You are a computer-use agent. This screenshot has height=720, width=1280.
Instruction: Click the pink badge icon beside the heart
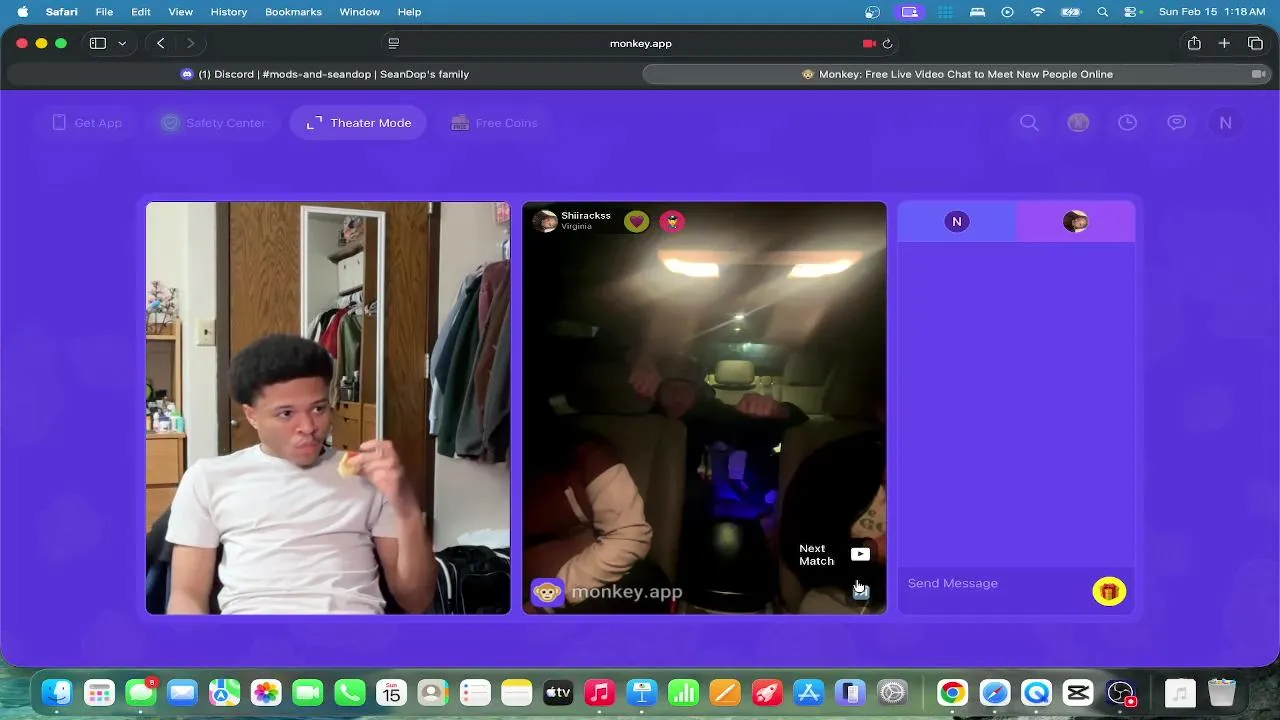click(x=672, y=221)
